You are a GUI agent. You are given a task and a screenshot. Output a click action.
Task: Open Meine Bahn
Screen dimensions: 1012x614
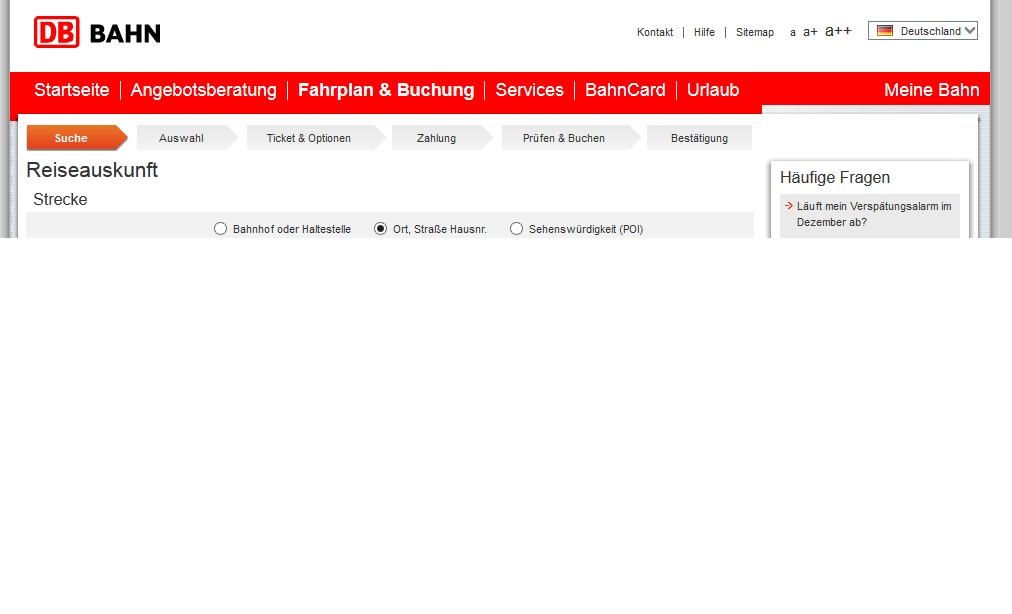[931, 90]
